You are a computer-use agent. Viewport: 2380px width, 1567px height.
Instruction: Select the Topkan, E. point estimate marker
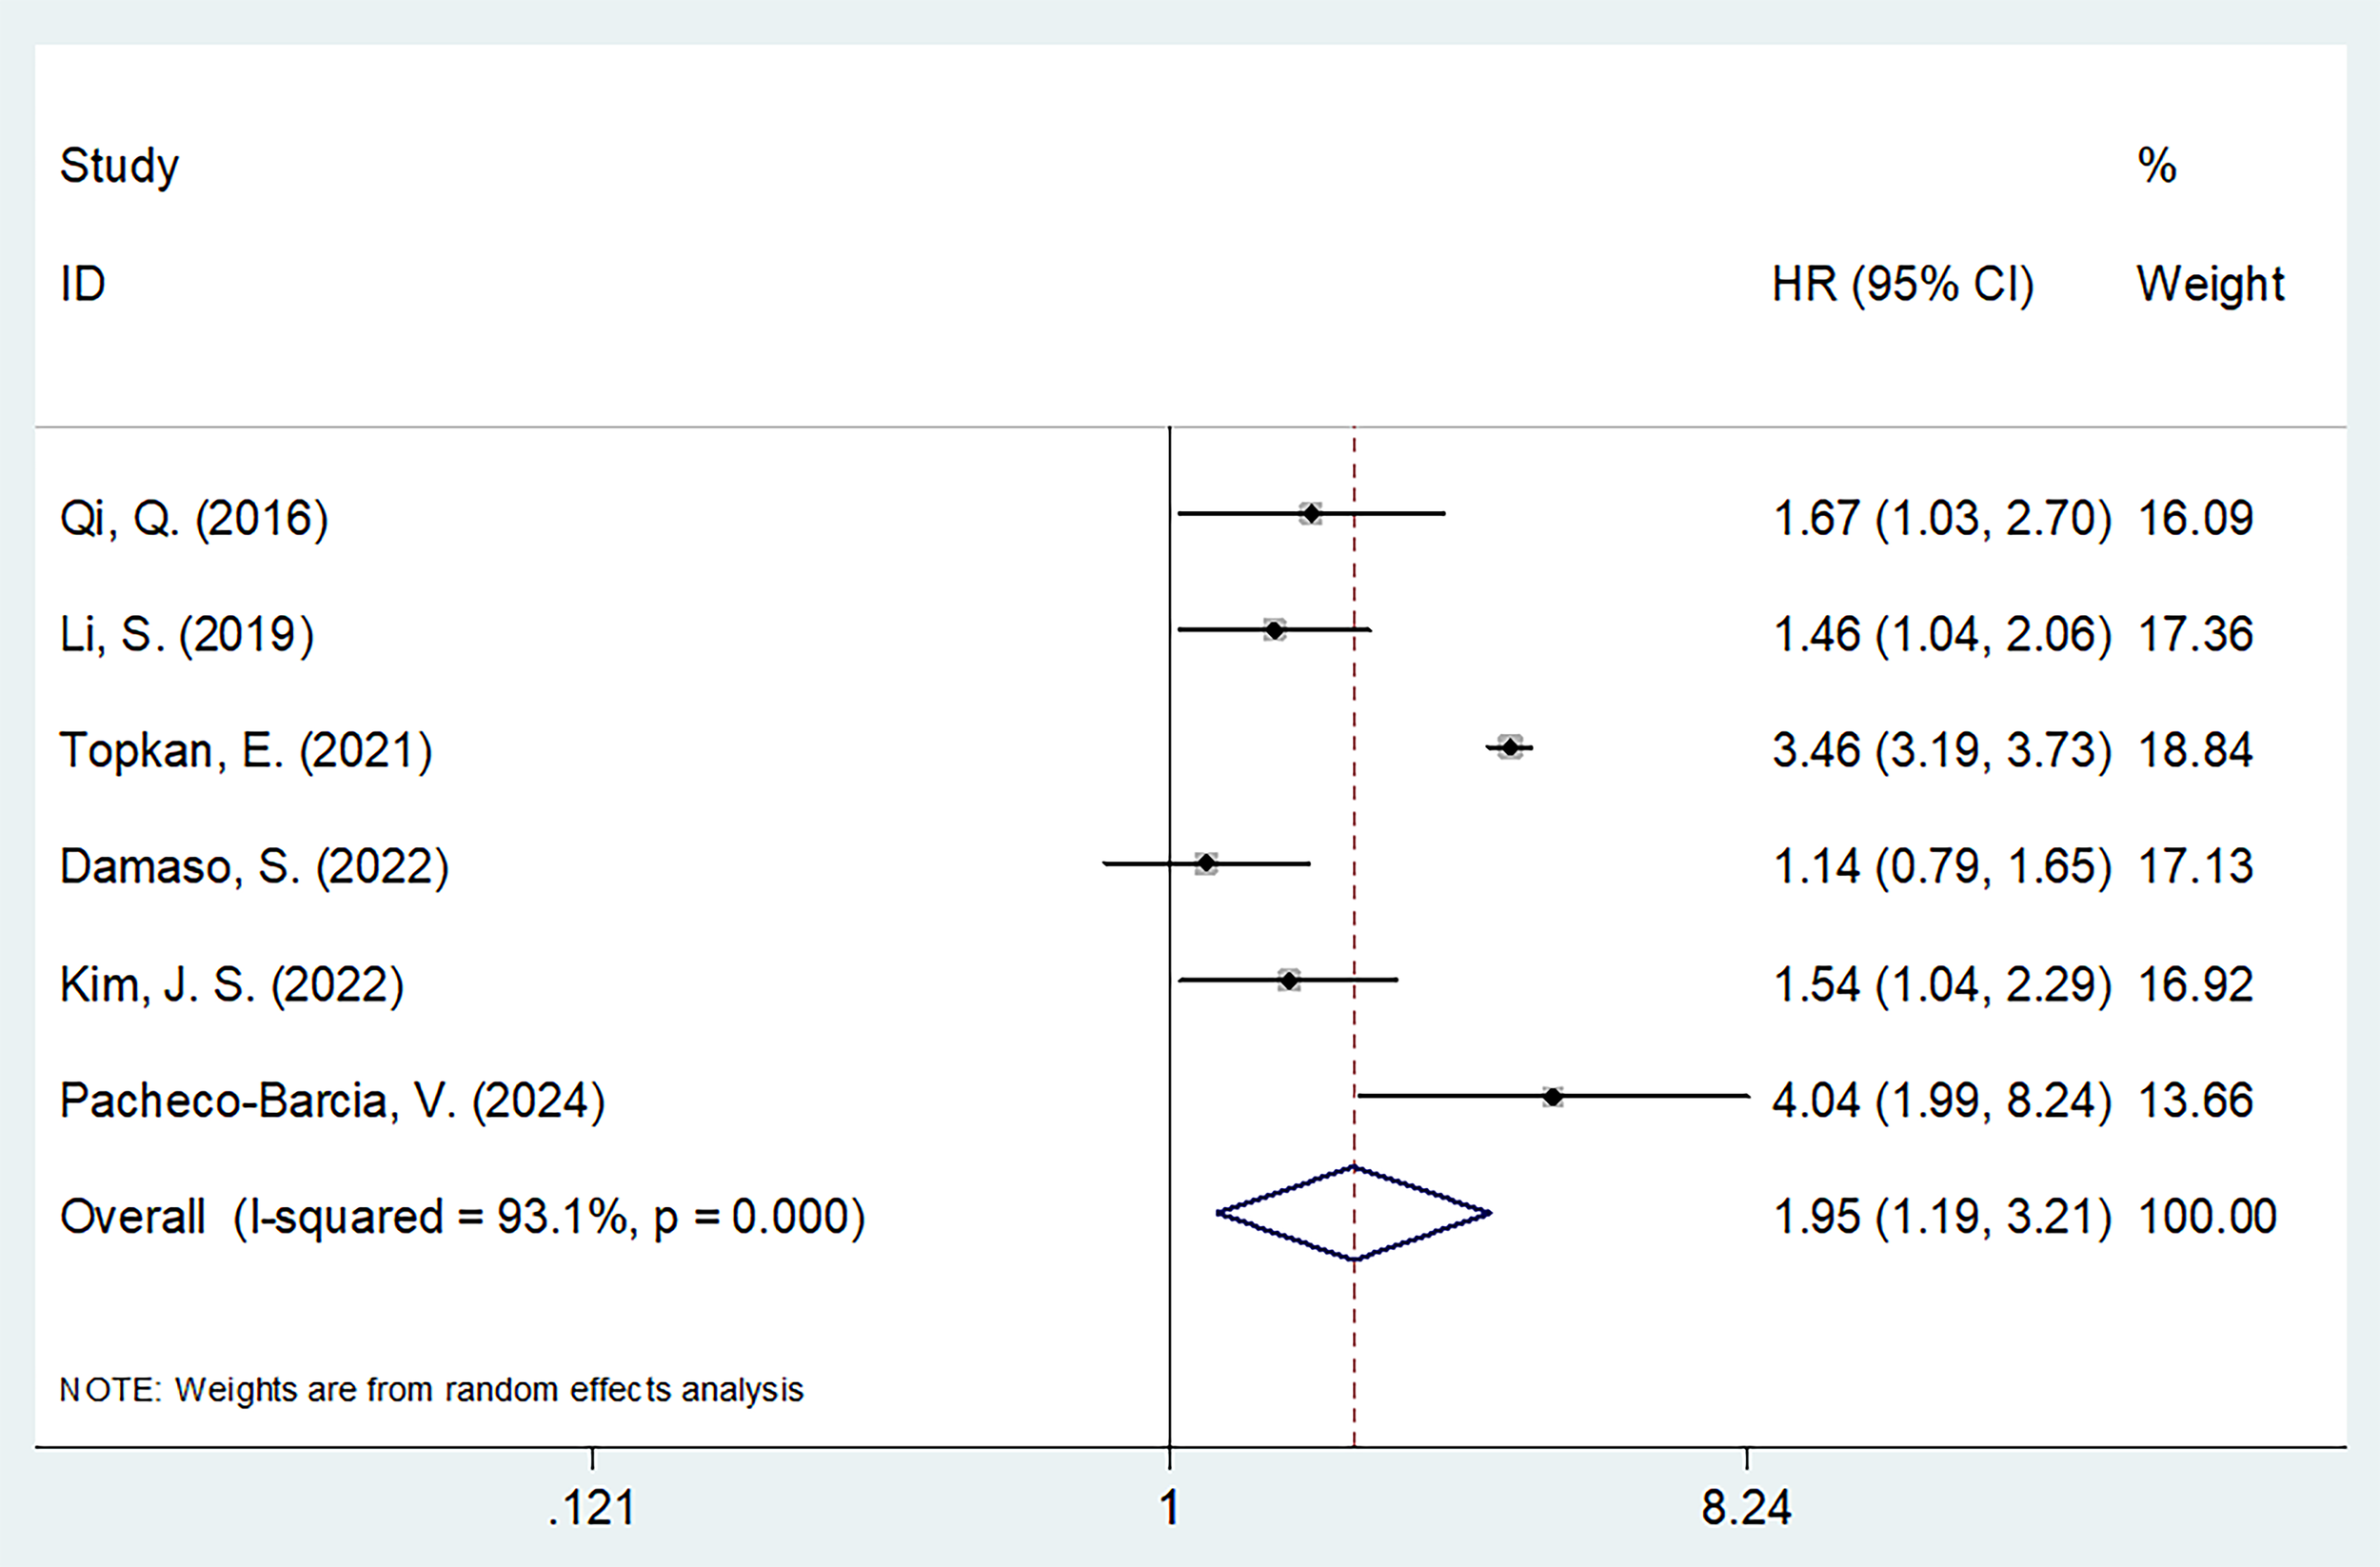1510,747
